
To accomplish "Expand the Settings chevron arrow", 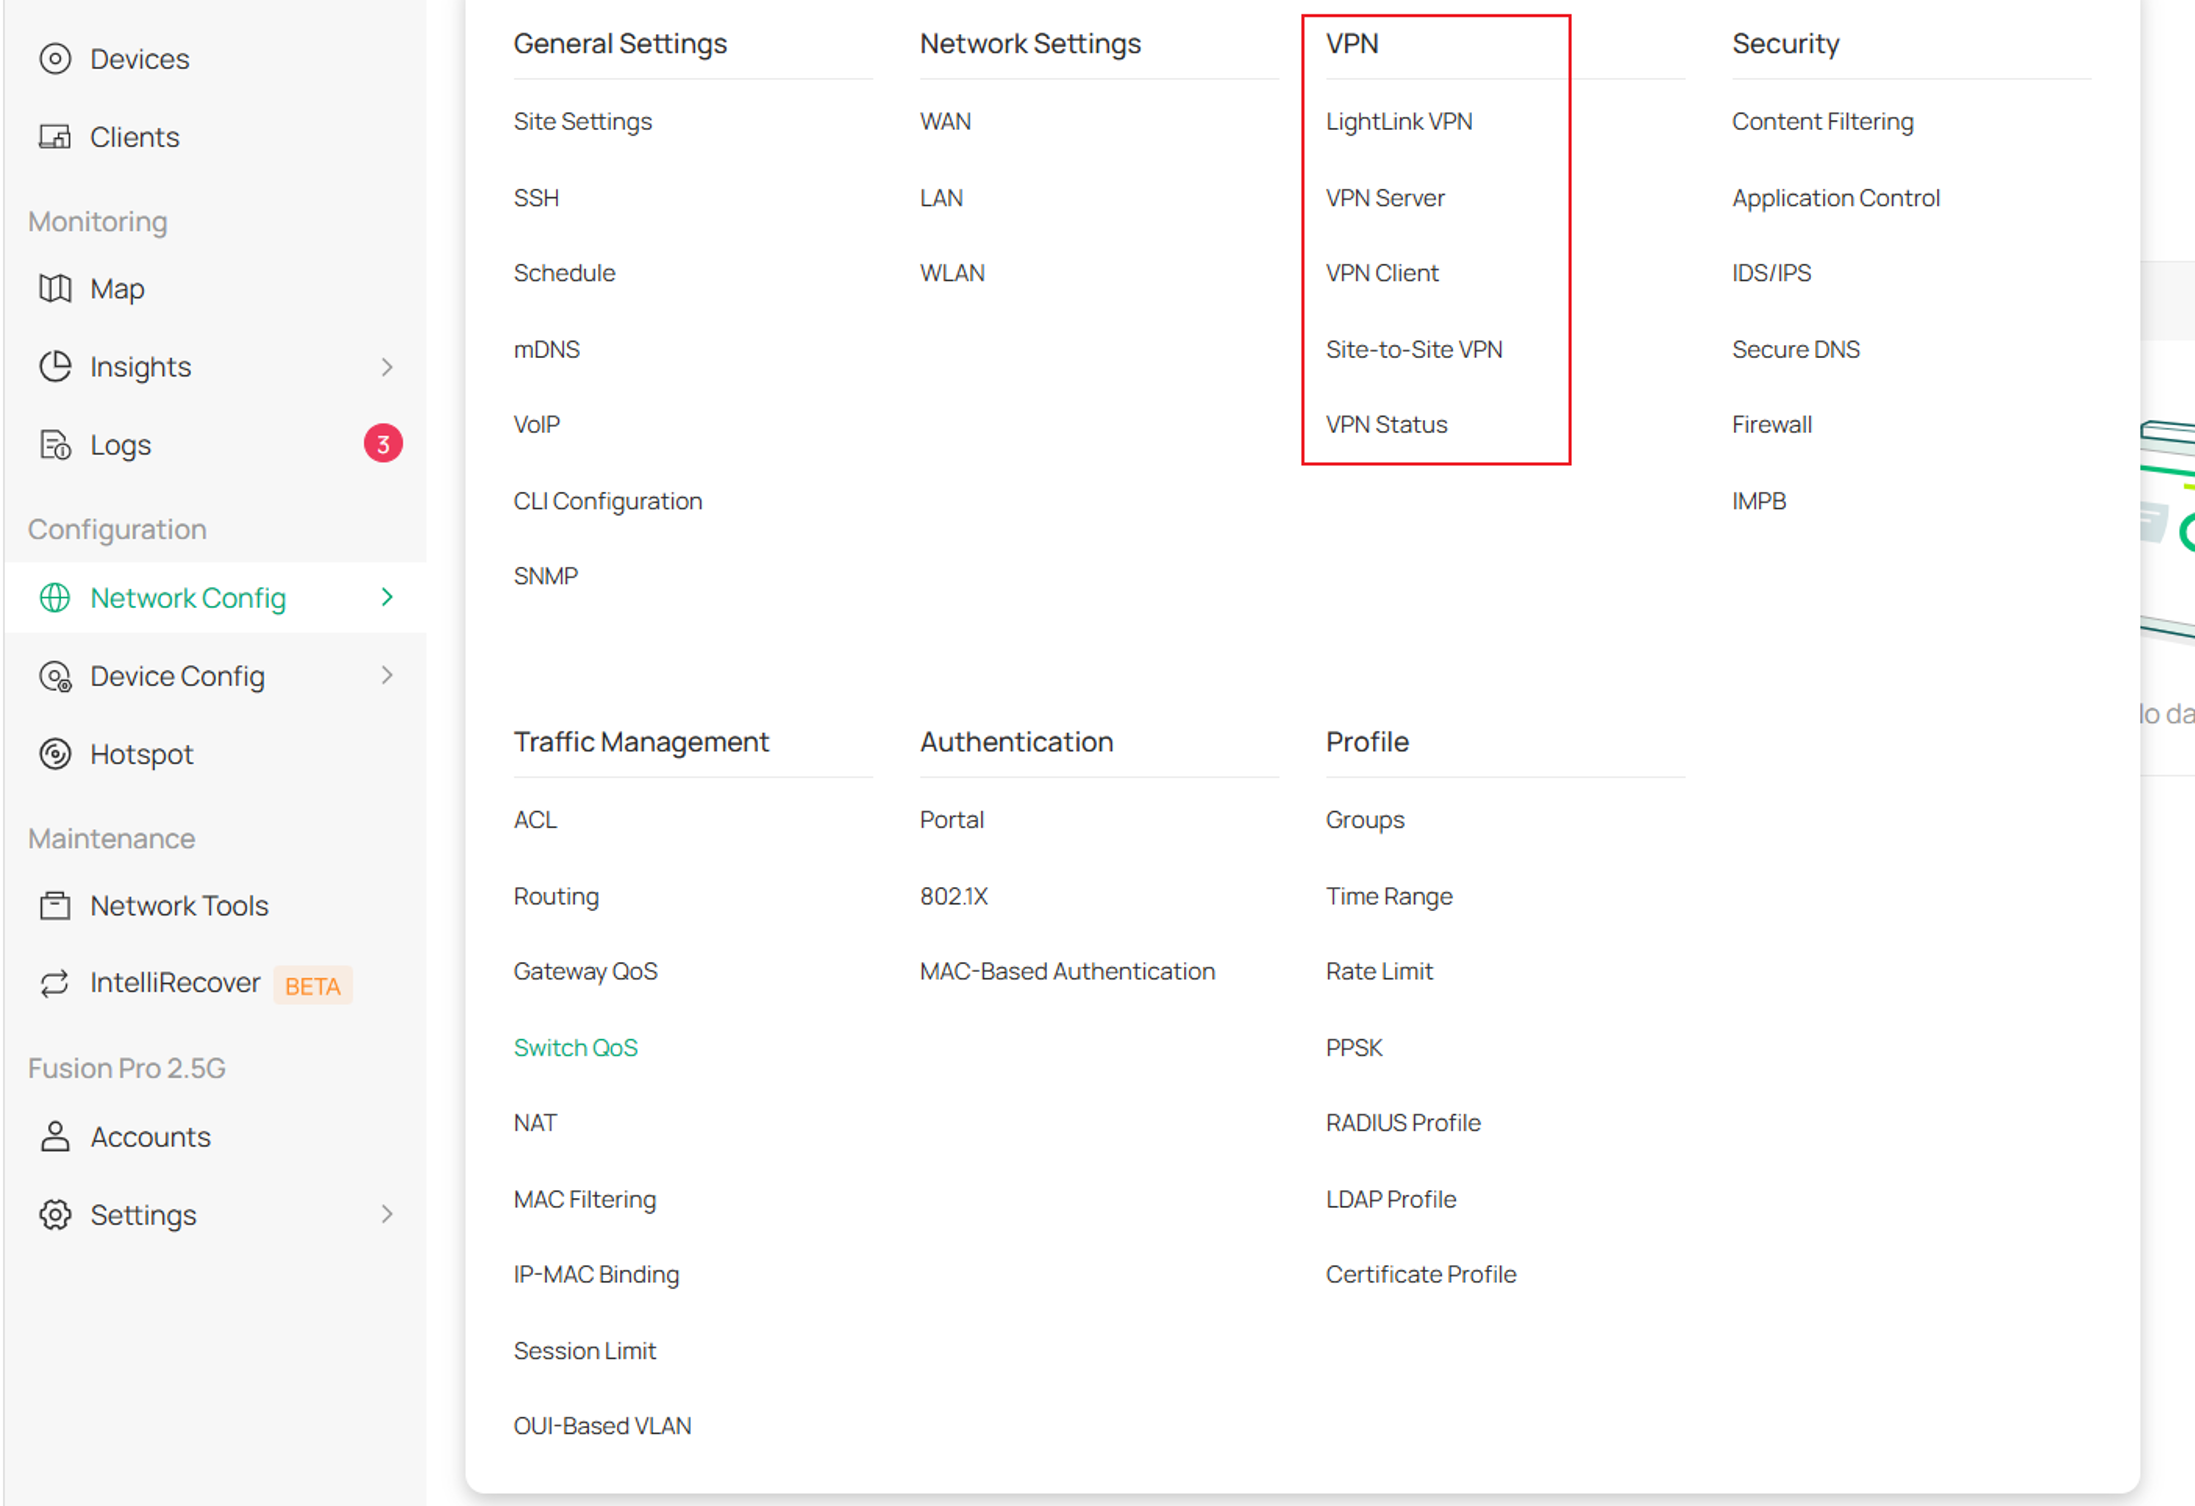I will pyautogui.click(x=388, y=1214).
